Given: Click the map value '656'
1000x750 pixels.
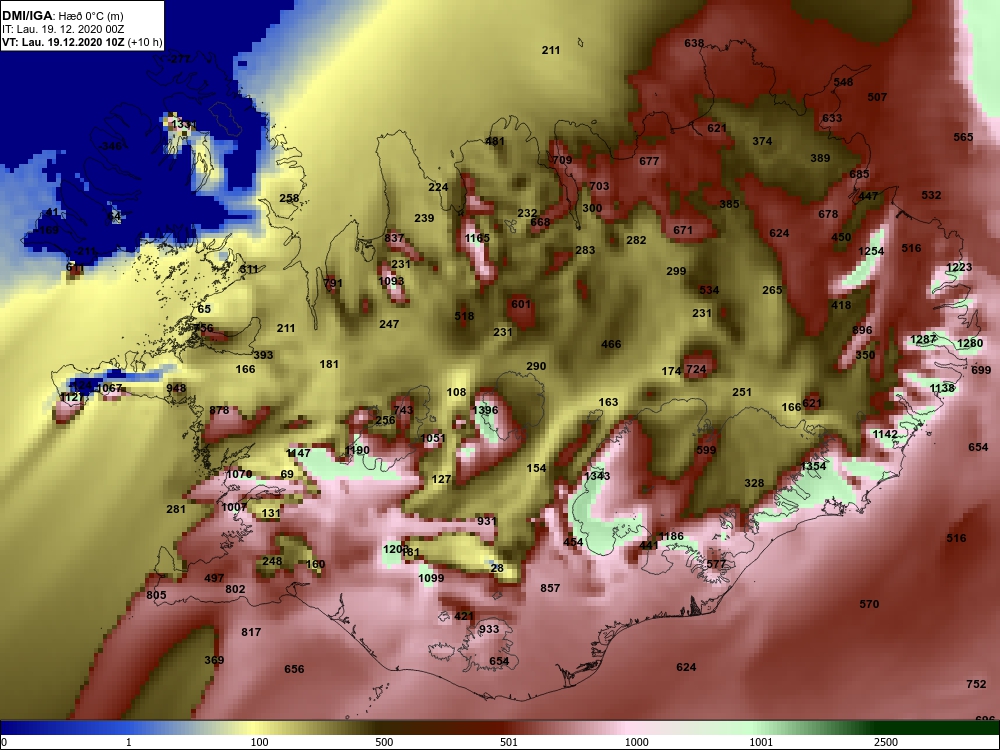Looking at the screenshot, I should tap(294, 669).
